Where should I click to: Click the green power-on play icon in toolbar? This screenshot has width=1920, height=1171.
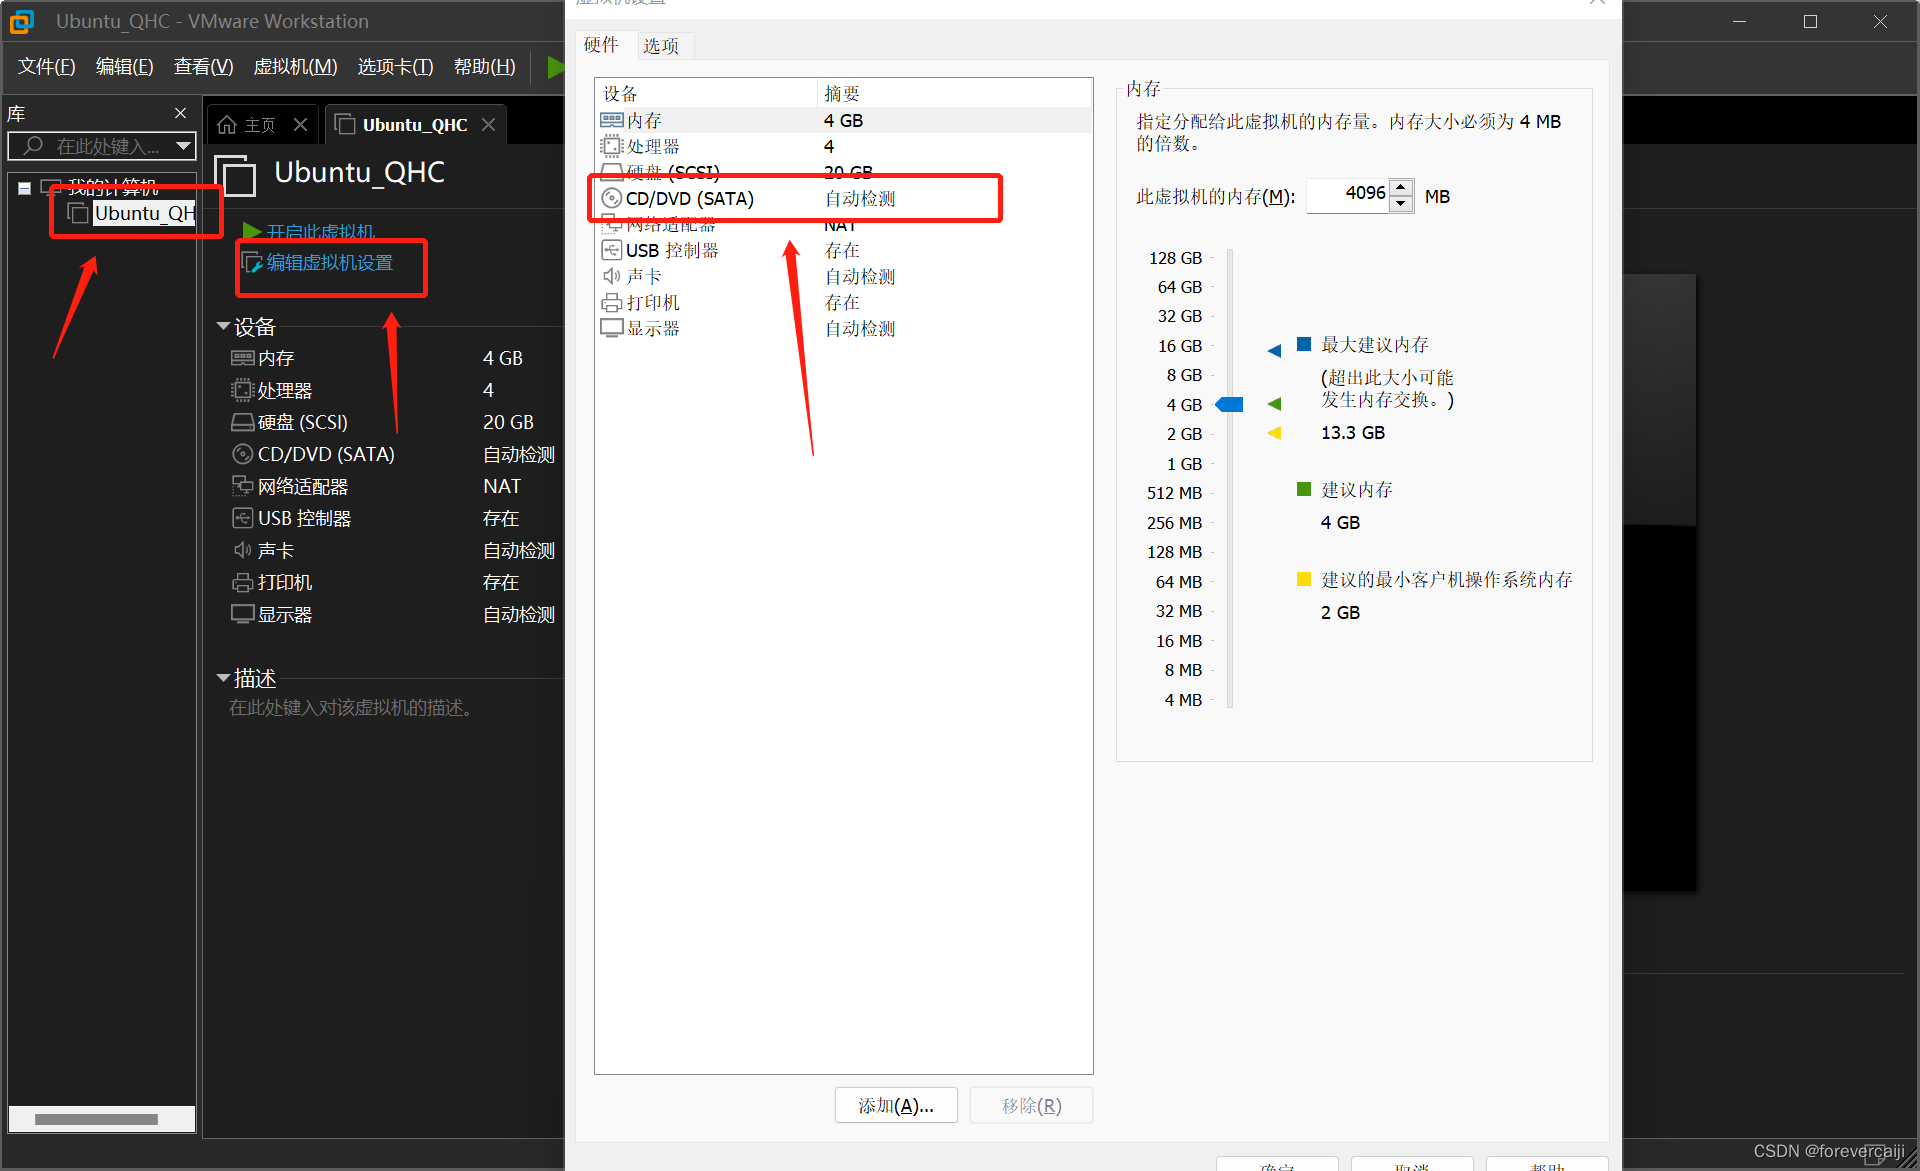[x=555, y=67]
